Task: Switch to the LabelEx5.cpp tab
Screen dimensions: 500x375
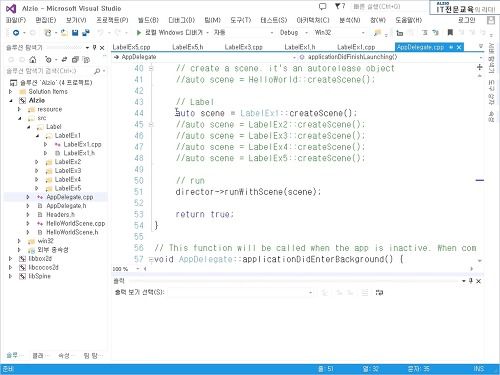Action: tap(131, 47)
